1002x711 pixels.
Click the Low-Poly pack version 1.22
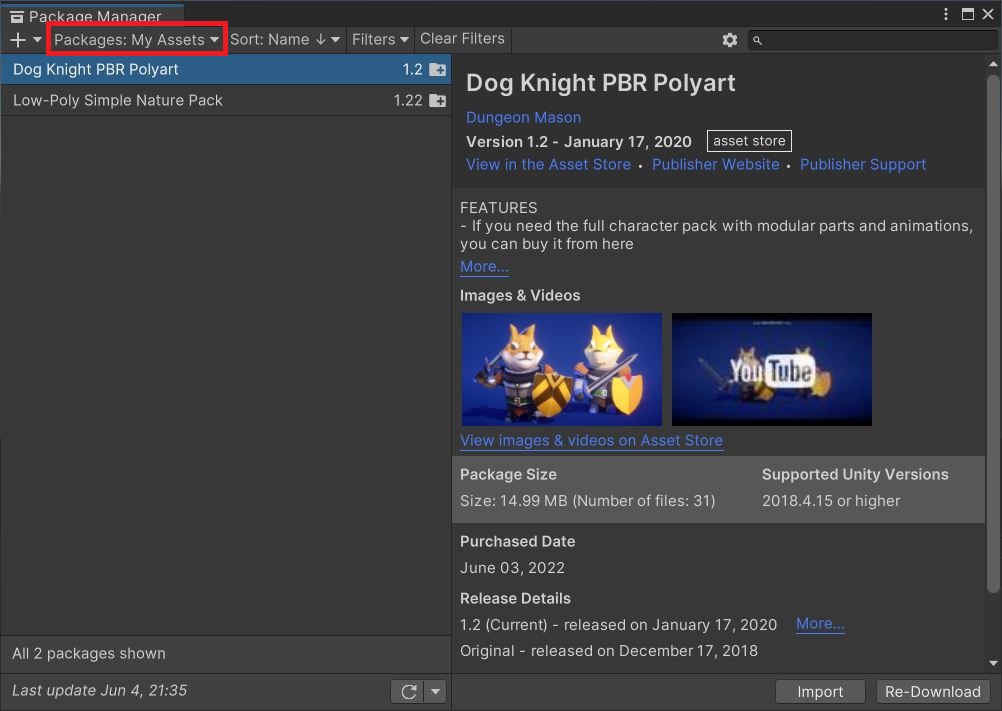tap(408, 100)
